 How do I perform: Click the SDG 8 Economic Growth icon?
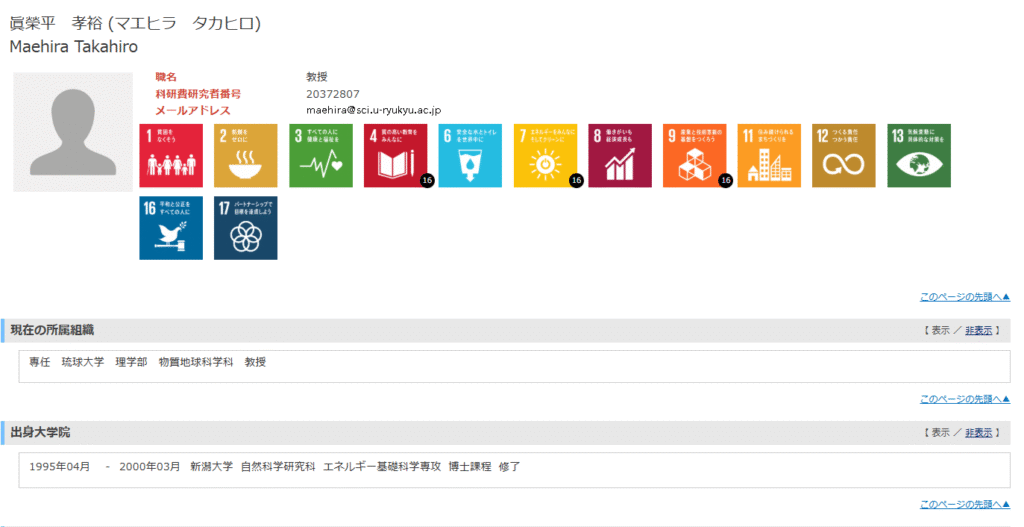[x=620, y=155]
